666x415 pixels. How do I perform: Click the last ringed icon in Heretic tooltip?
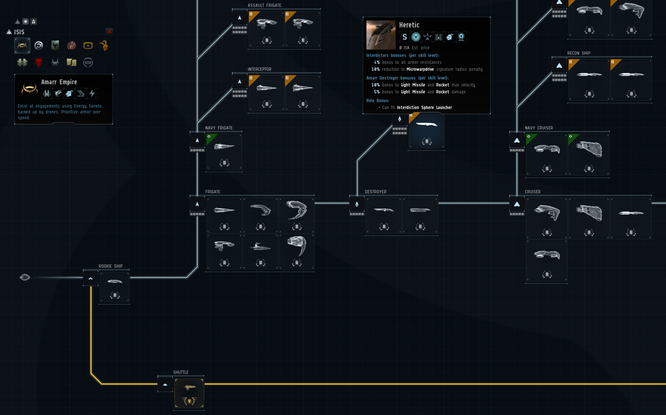pos(461,37)
